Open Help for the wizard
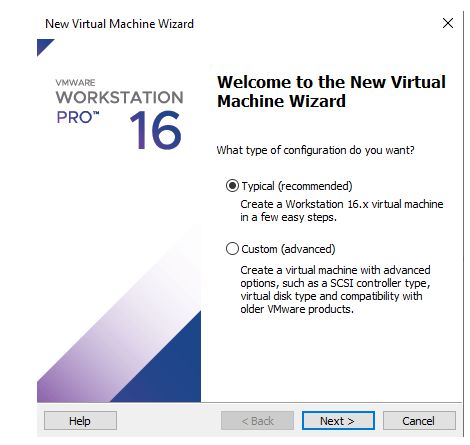 click(80, 421)
